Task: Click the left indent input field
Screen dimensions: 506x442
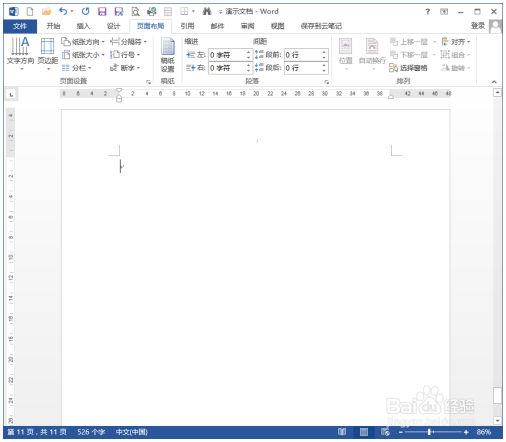Action: click(230, 55)
